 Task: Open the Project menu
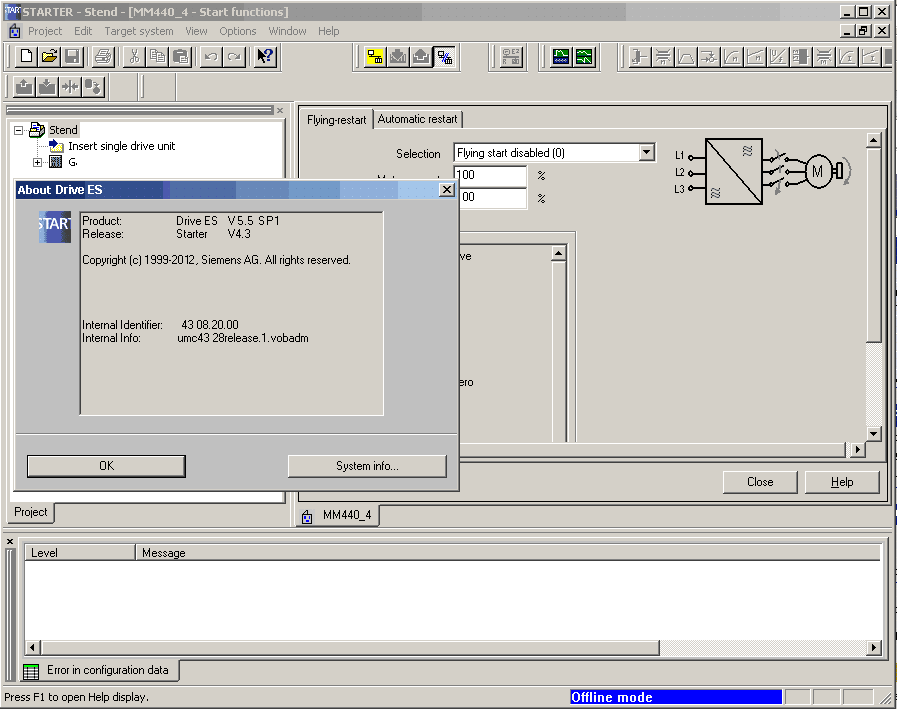pyautogui.click(x=45, y=31)
